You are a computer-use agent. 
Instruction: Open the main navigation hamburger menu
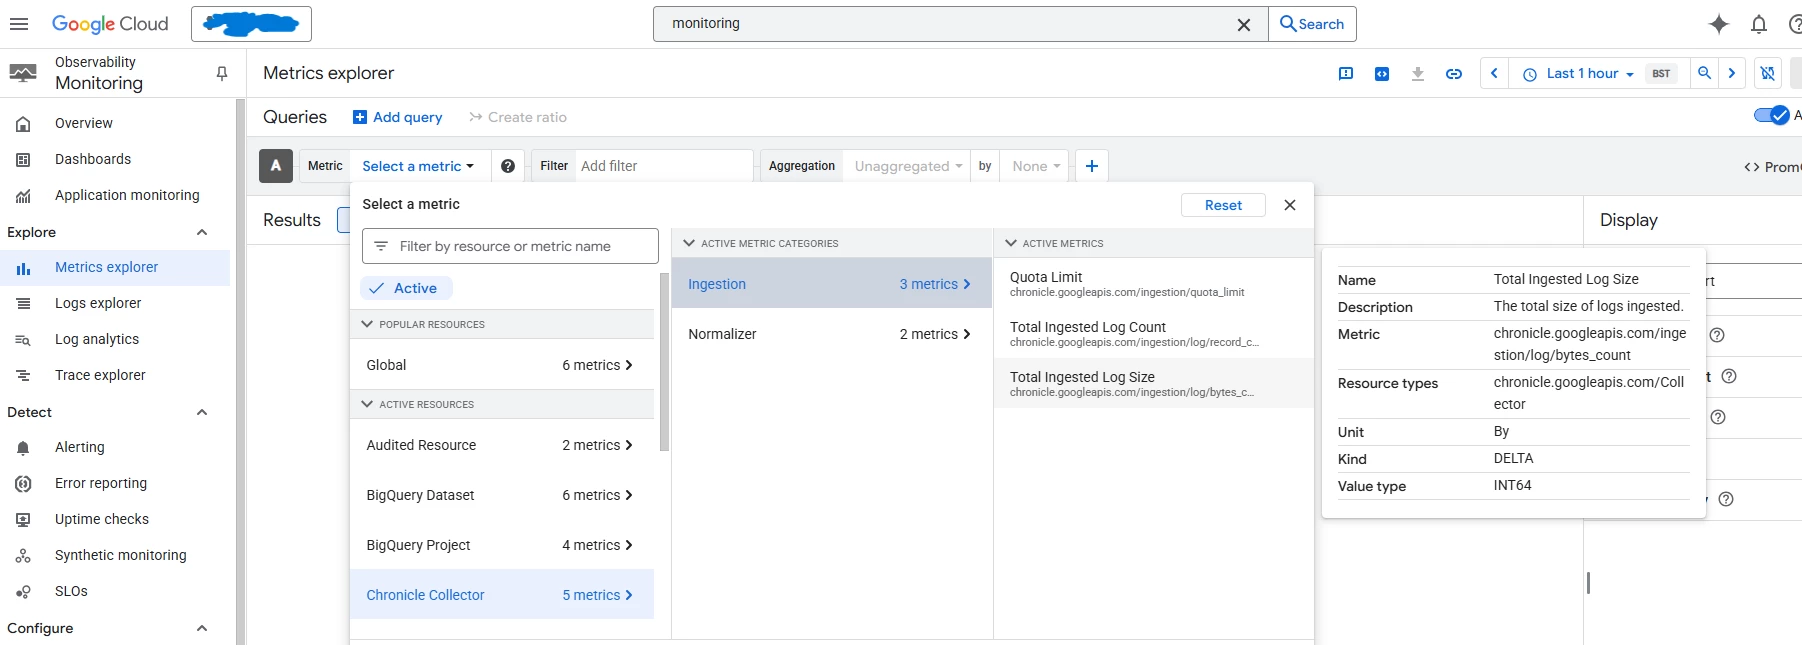tap(19, 24)
